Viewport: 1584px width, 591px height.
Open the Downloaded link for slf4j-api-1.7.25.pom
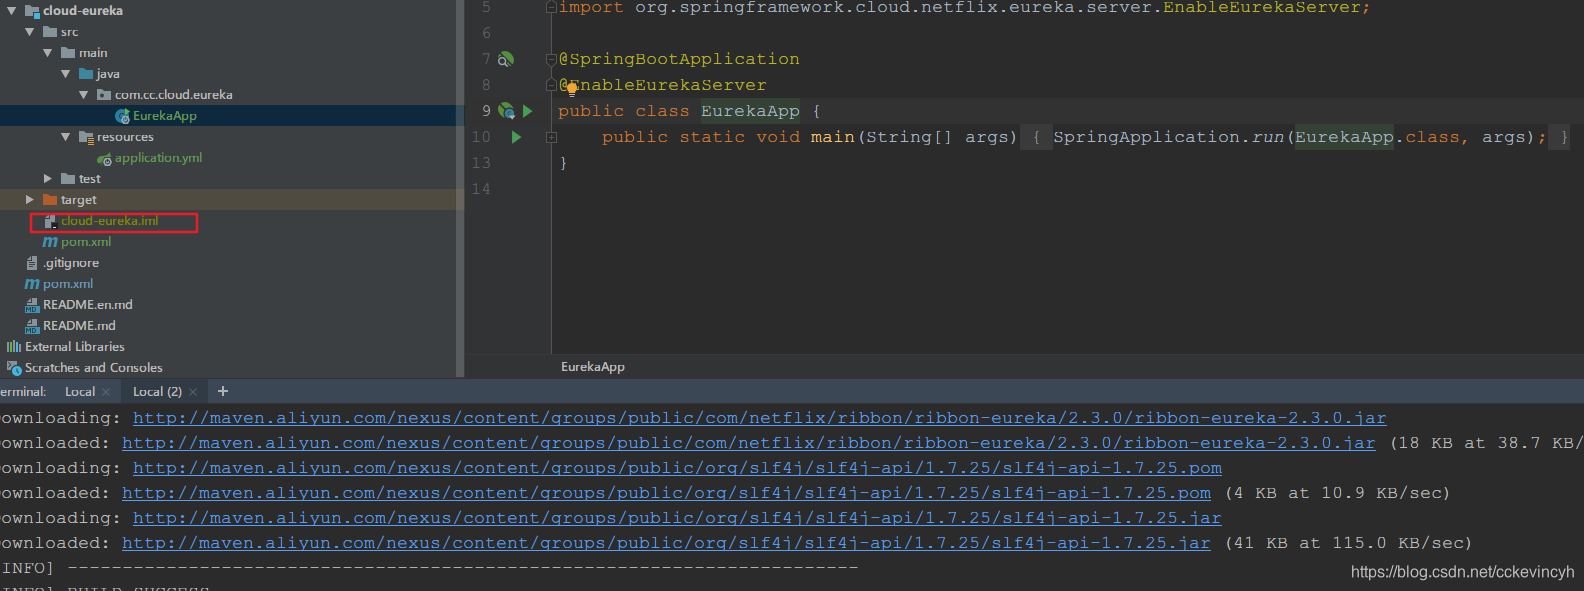(x=666, y=493)
